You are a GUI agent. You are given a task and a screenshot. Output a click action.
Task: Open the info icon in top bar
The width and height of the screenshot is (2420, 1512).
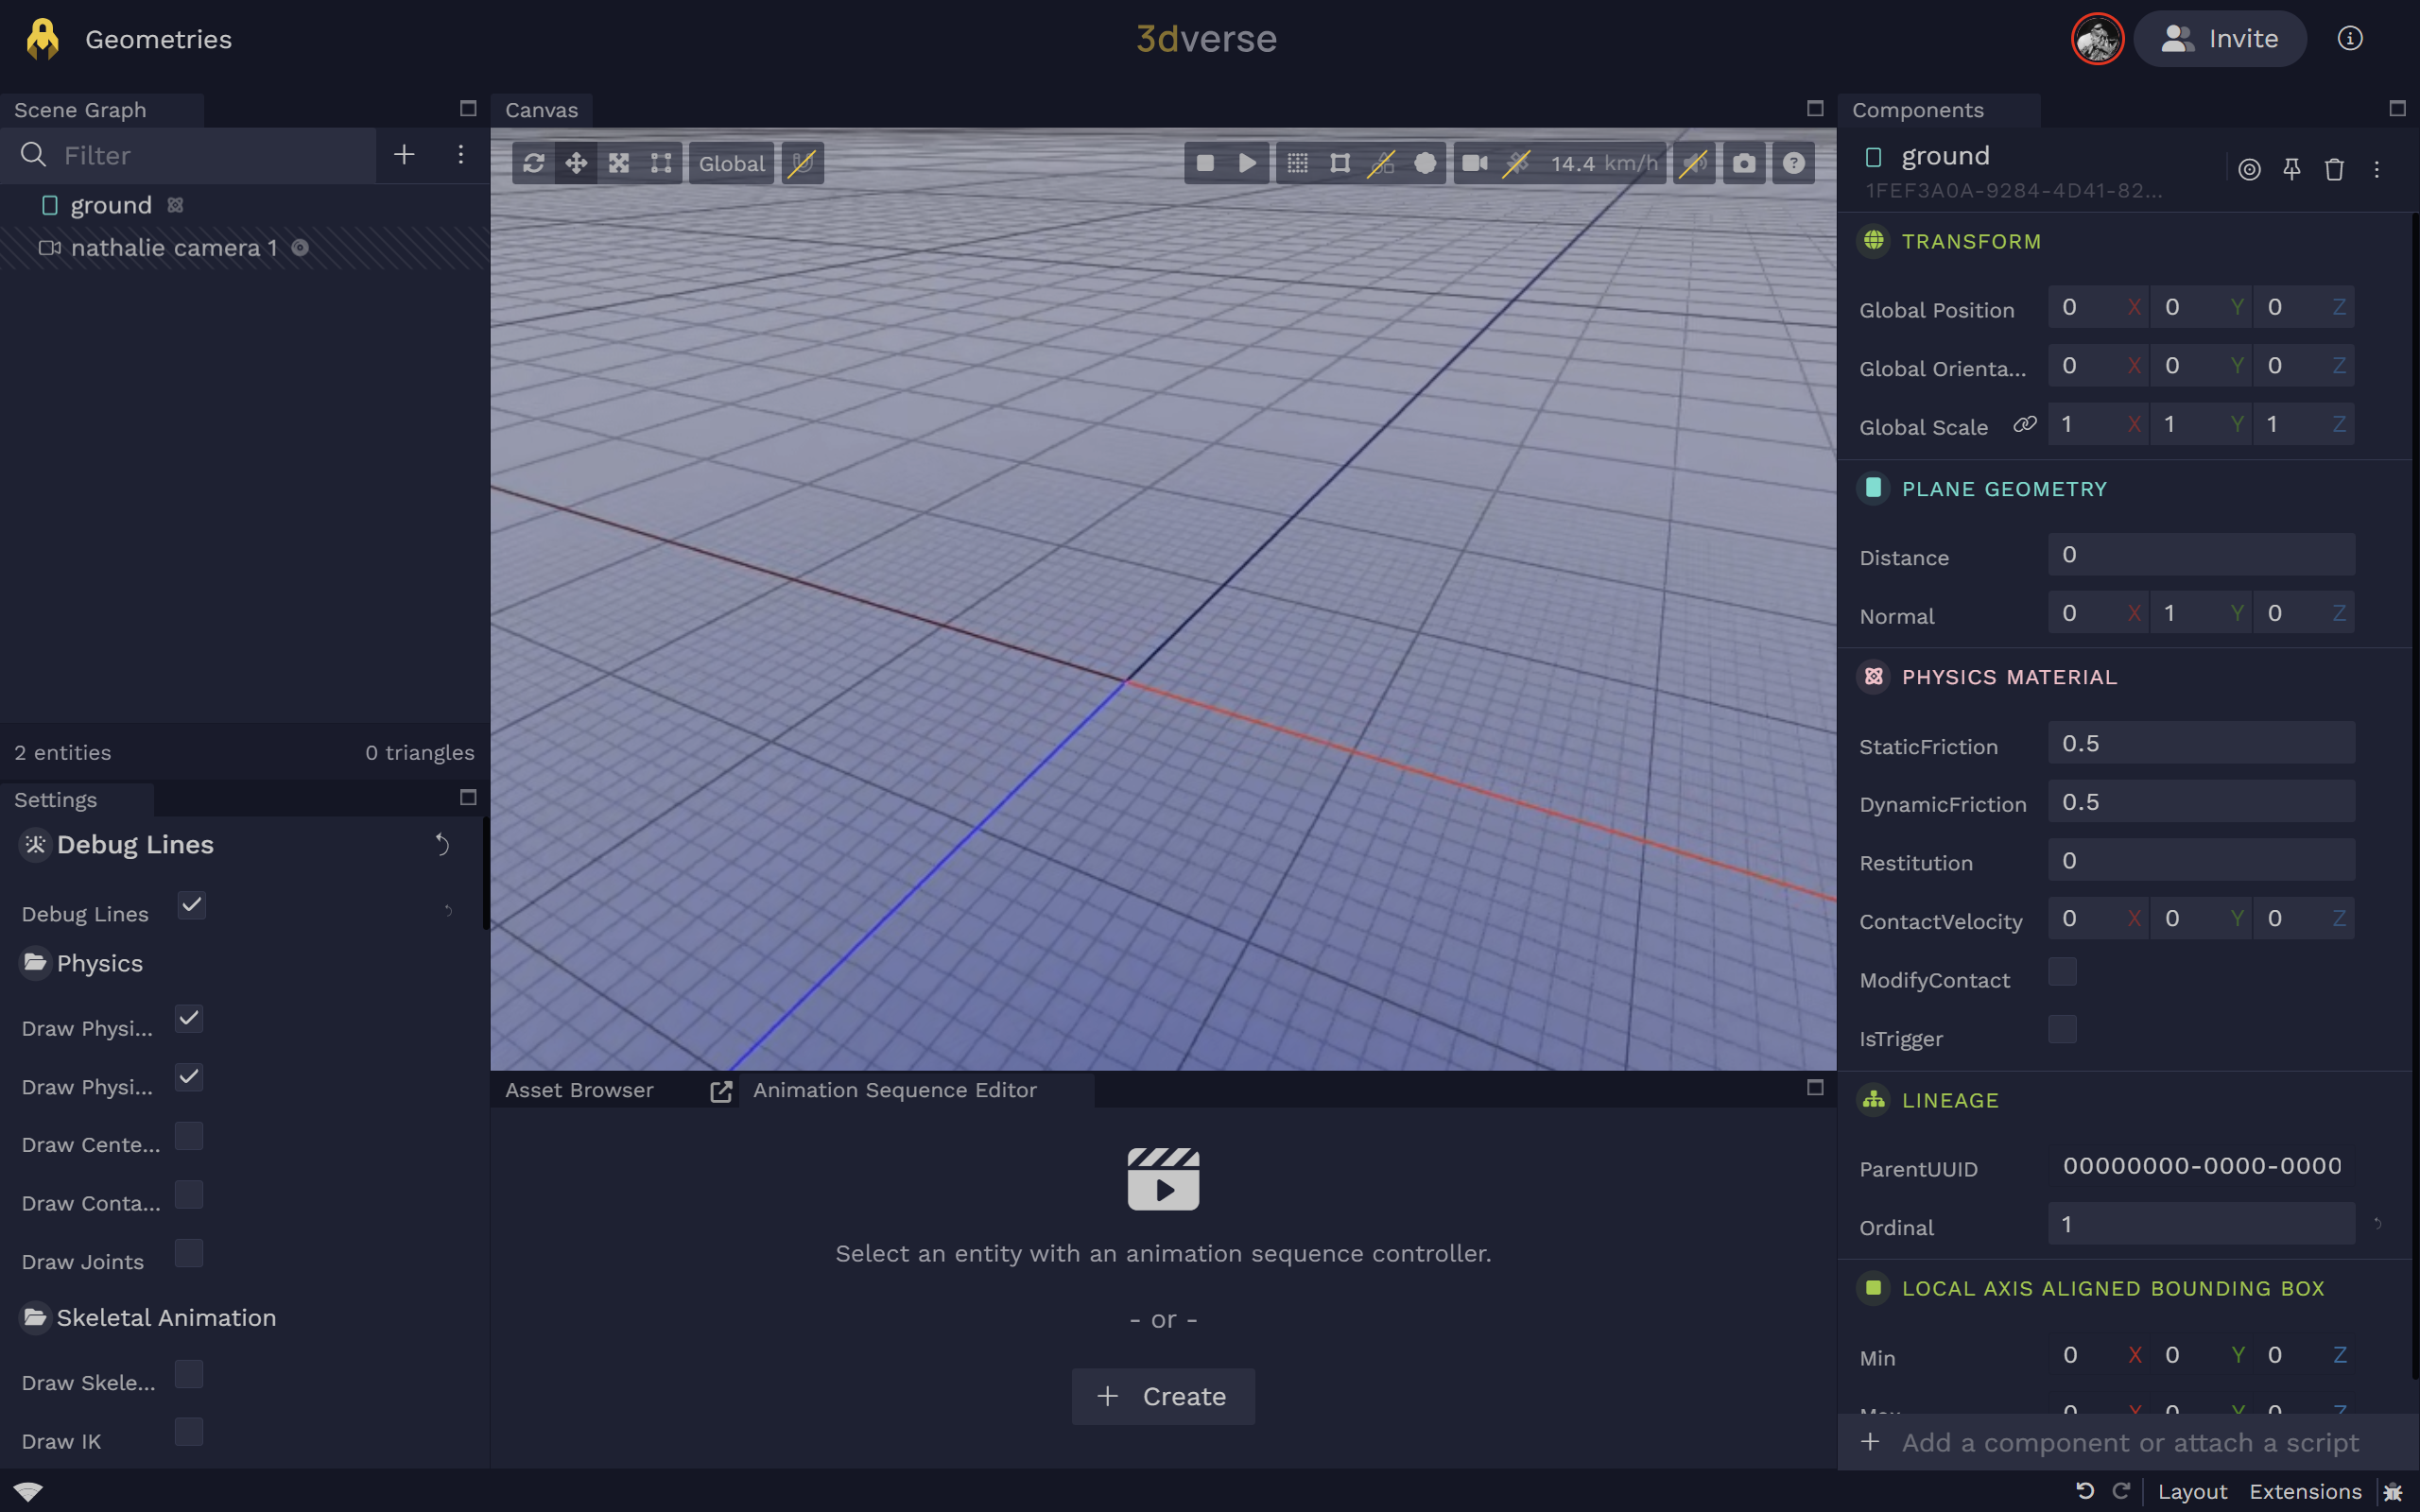tap(2350, 39)
